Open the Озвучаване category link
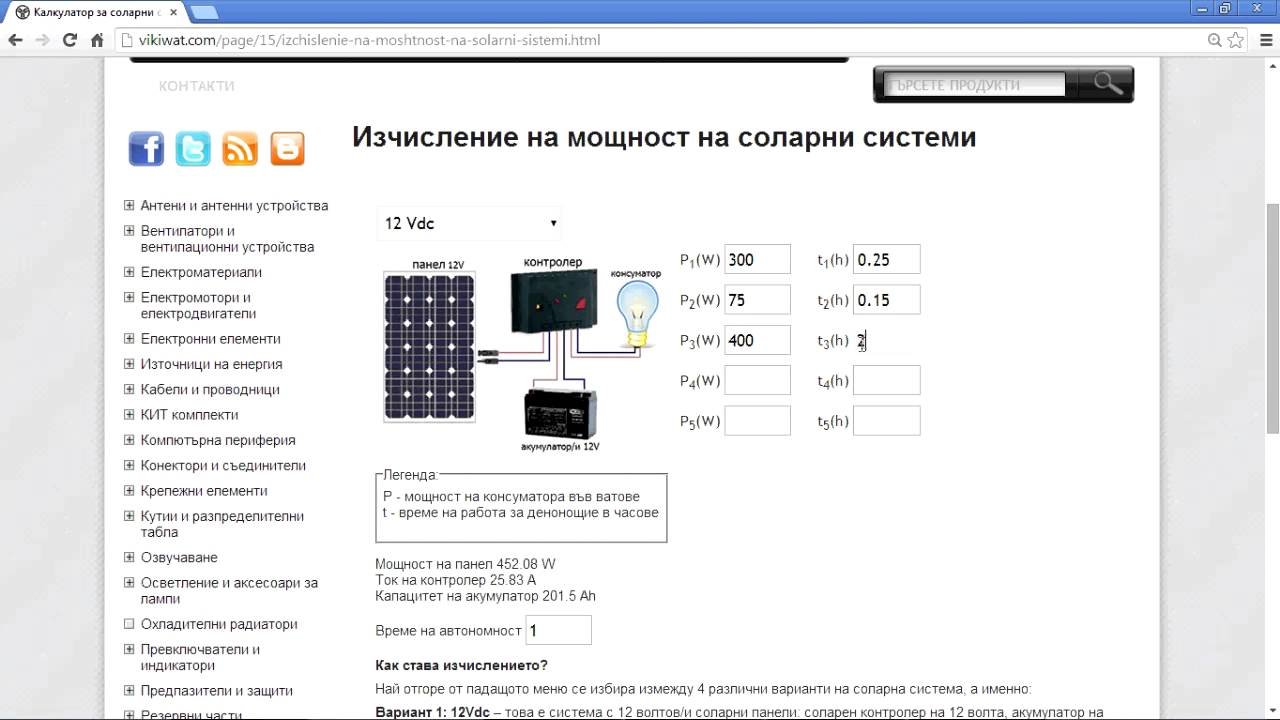This screenshot has height=720, width=1280. click(x=179, y=558)
